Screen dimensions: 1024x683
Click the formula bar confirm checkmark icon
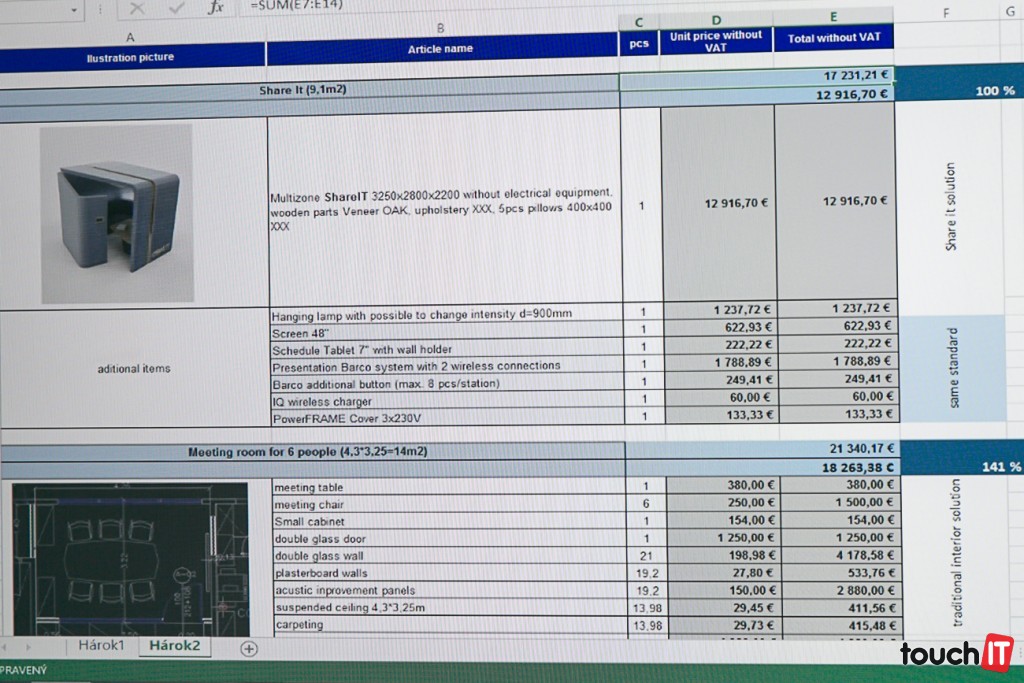176,8
